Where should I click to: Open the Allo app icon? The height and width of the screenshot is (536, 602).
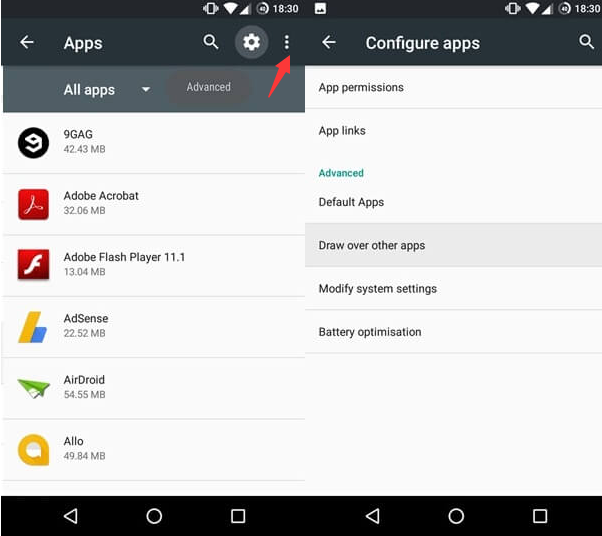[x=33, y=450]
